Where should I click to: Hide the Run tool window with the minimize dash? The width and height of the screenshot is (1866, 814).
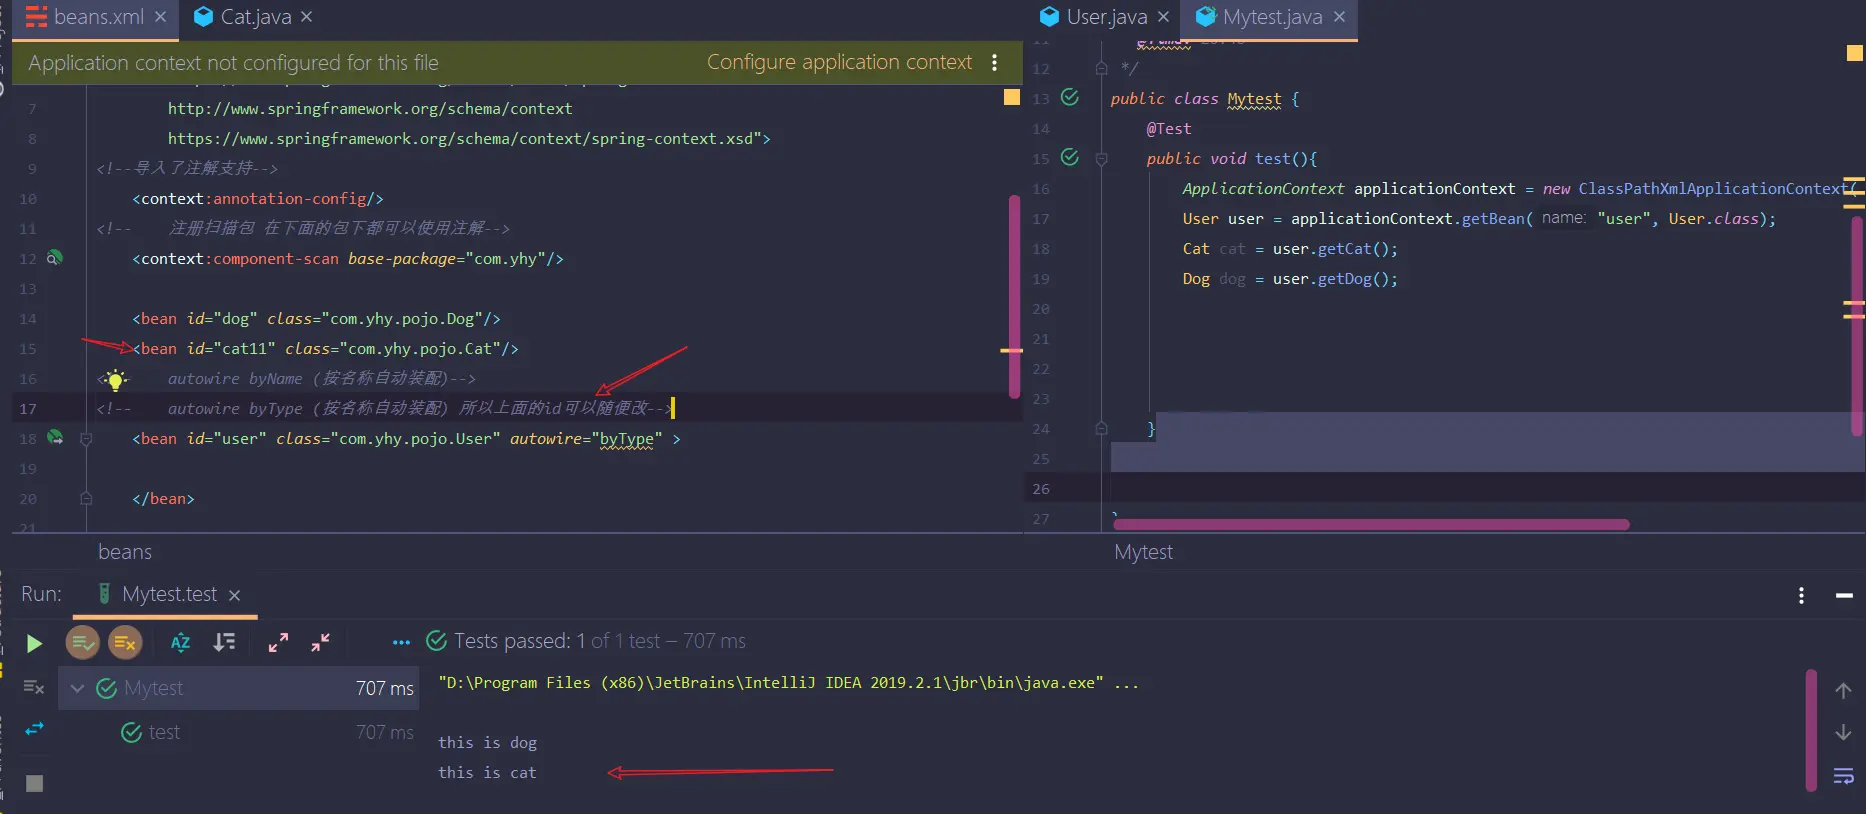click(x=1844, y=595)
